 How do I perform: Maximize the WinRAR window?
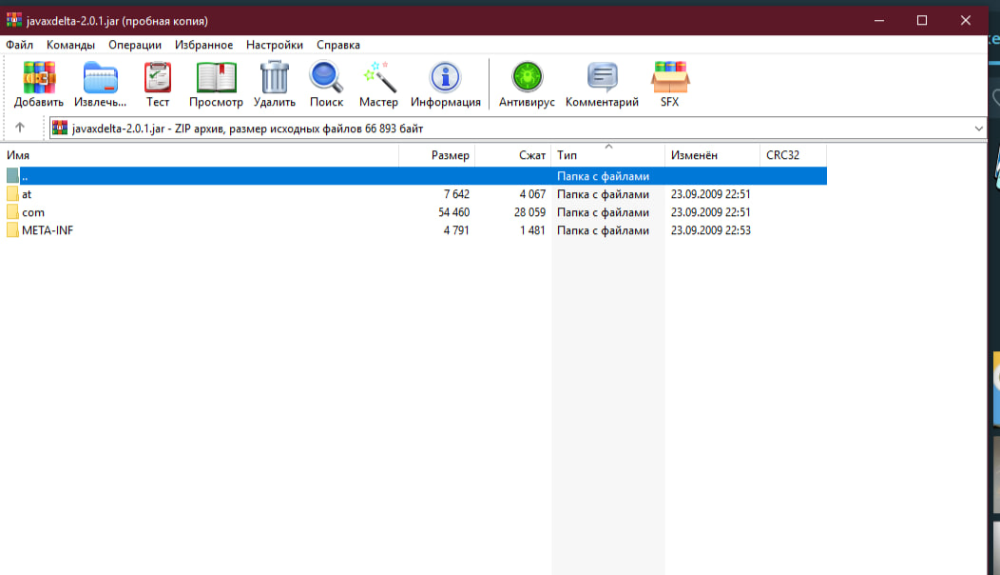tap(922, 20)
